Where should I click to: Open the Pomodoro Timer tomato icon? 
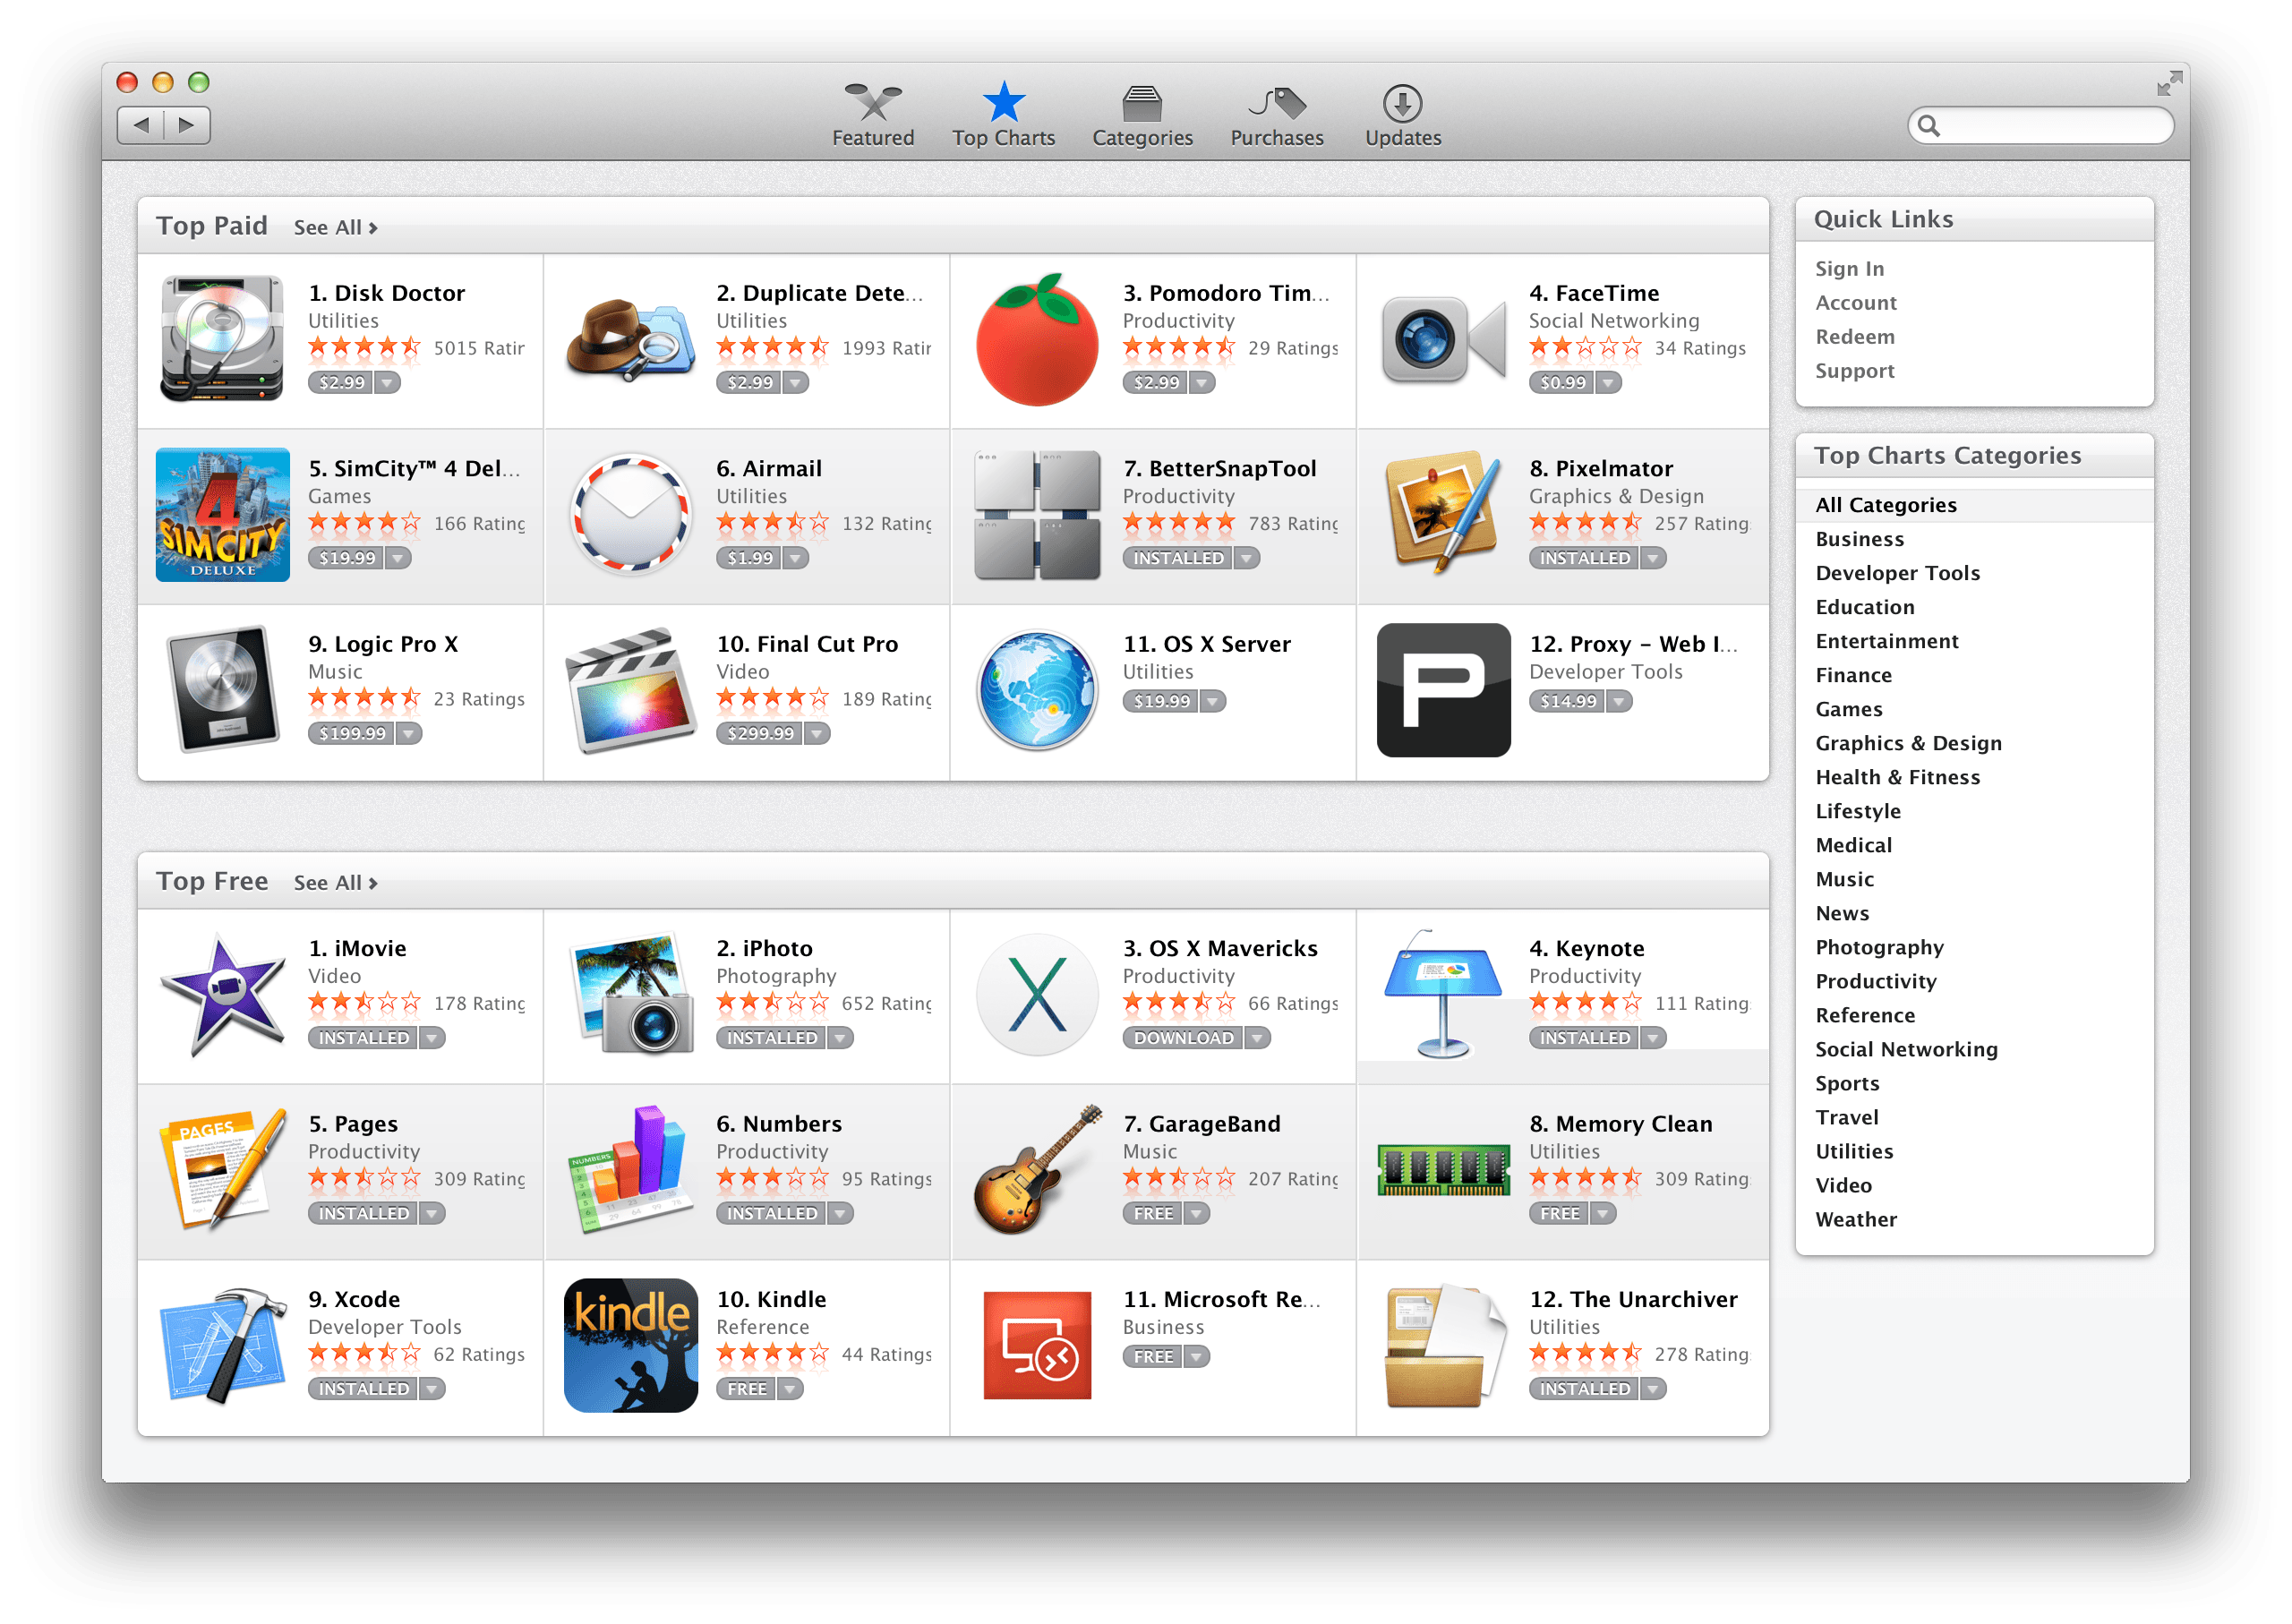1036,338
